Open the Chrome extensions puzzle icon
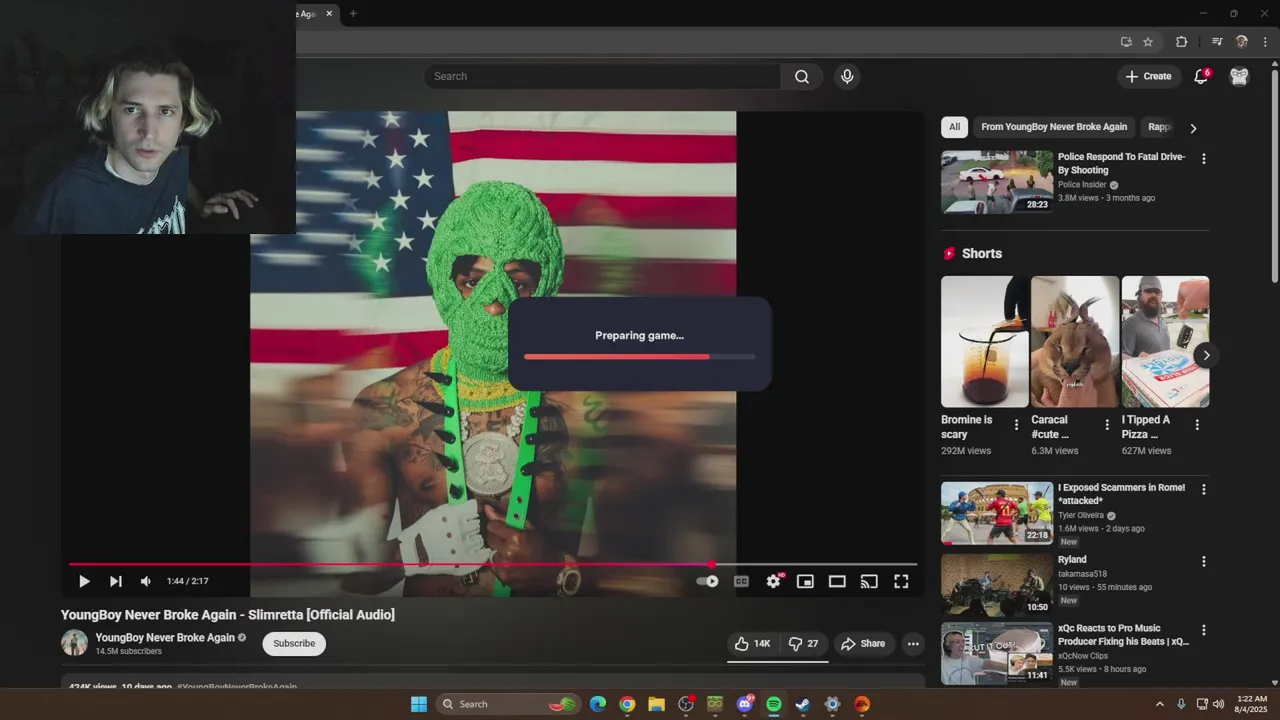Screen dimensions: 1280x720 tap(1181, 42)
